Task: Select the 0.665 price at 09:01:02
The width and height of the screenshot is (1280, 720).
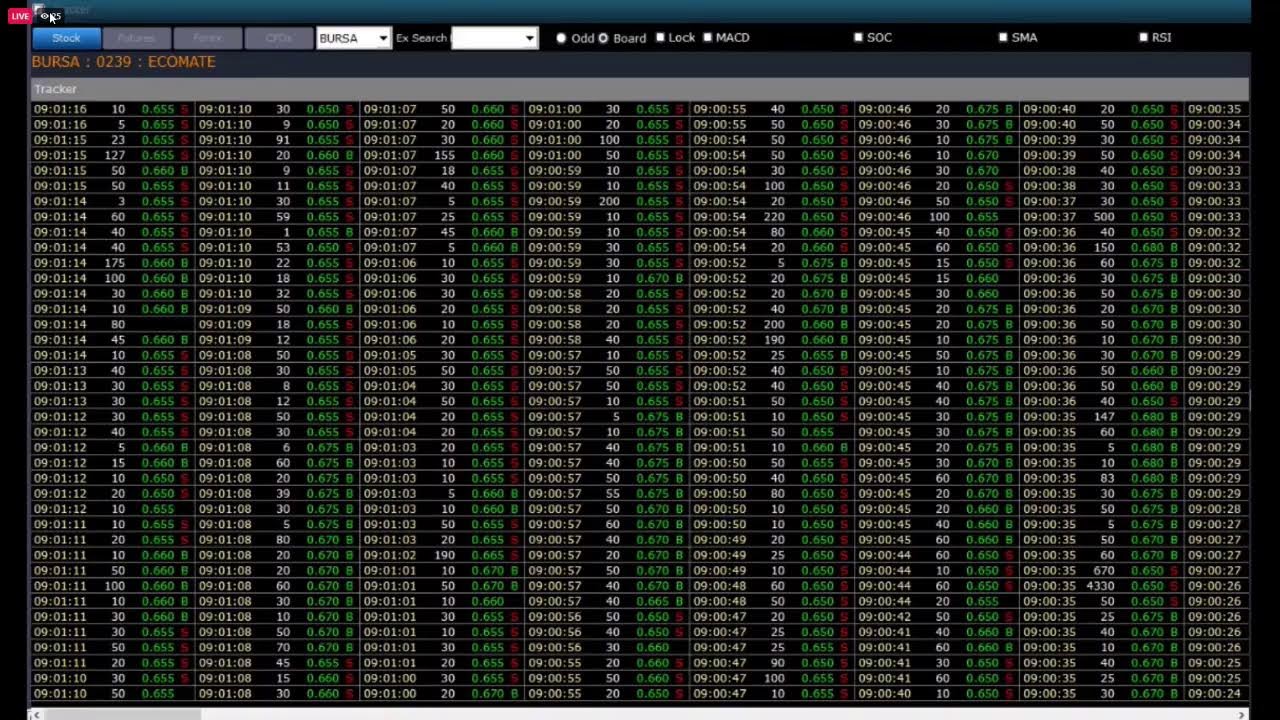Action: (487, 555)
